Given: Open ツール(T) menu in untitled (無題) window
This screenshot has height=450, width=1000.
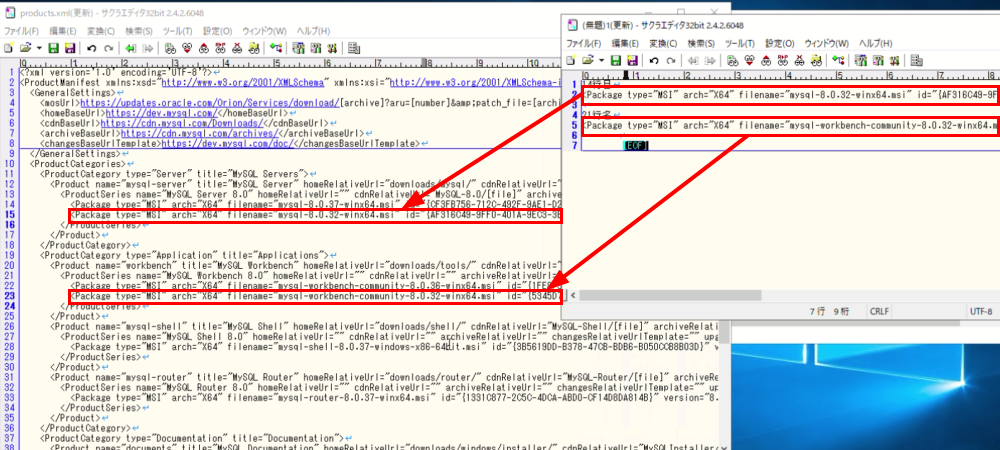Looking at the screenshot, I should tap(739, 43).
